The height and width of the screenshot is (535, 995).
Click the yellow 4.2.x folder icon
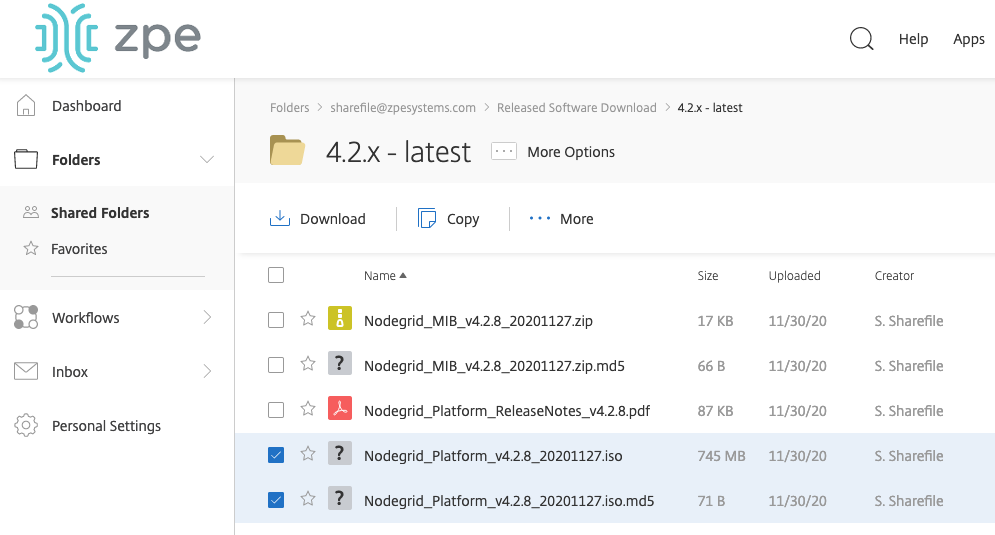(x=287, y=150)
